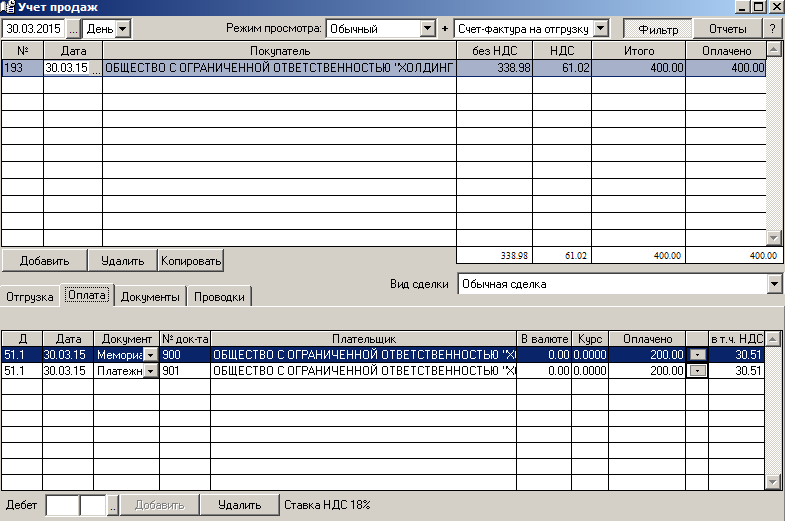Open the Отчеты button
This screenshot has width=785, height=521.
[727, 29]
